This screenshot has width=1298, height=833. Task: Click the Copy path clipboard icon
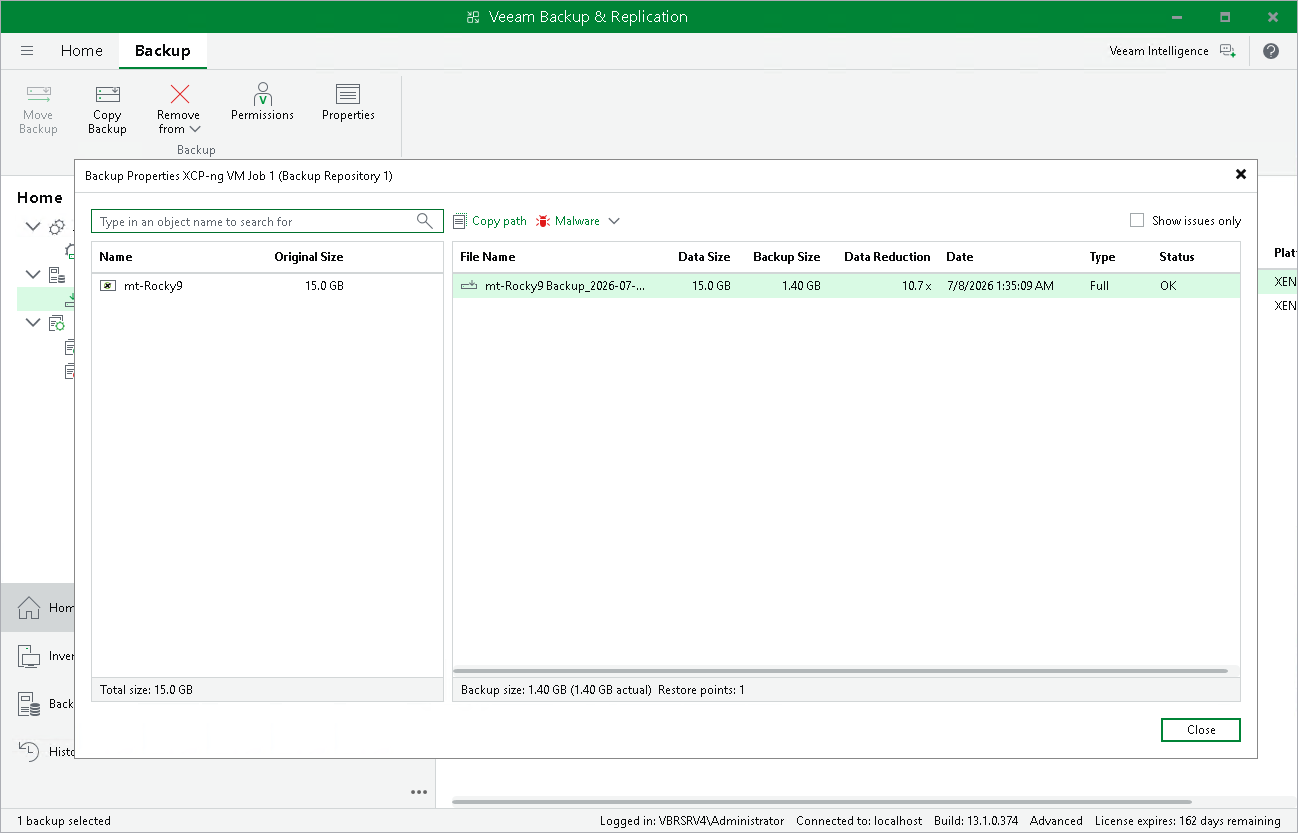coord(460,221)
